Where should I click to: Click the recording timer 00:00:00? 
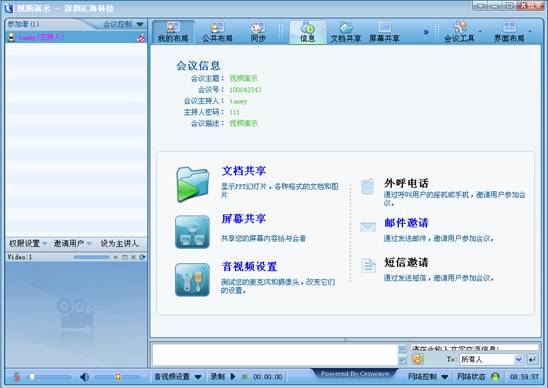[268, 377]
